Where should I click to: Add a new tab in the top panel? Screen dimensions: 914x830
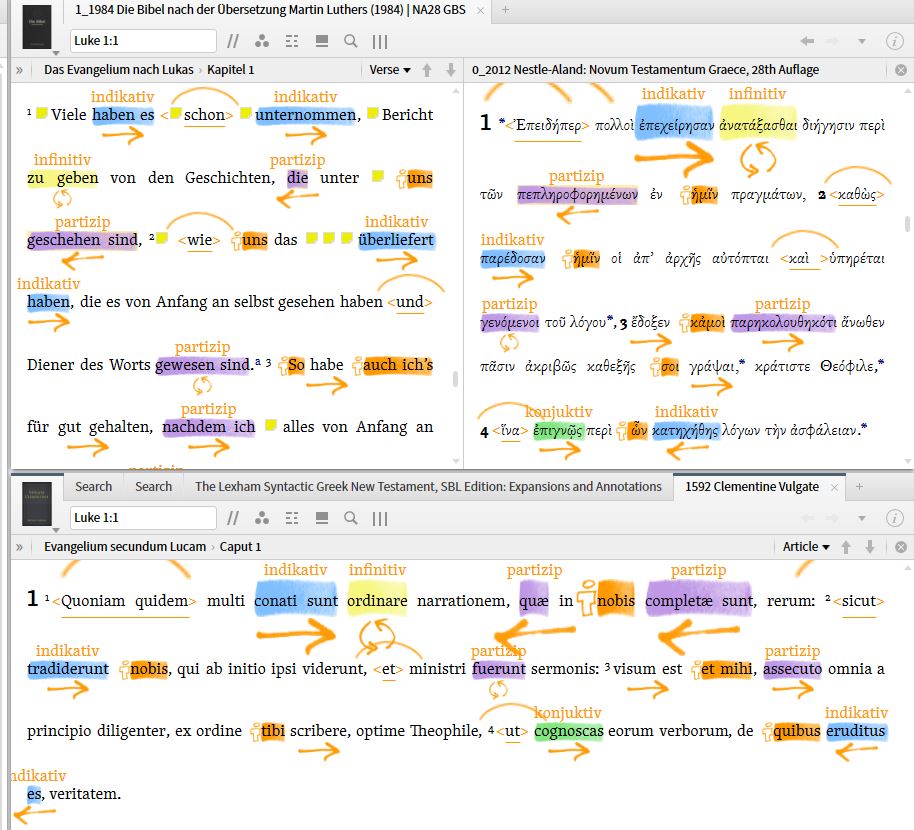(x=505, y=10)
